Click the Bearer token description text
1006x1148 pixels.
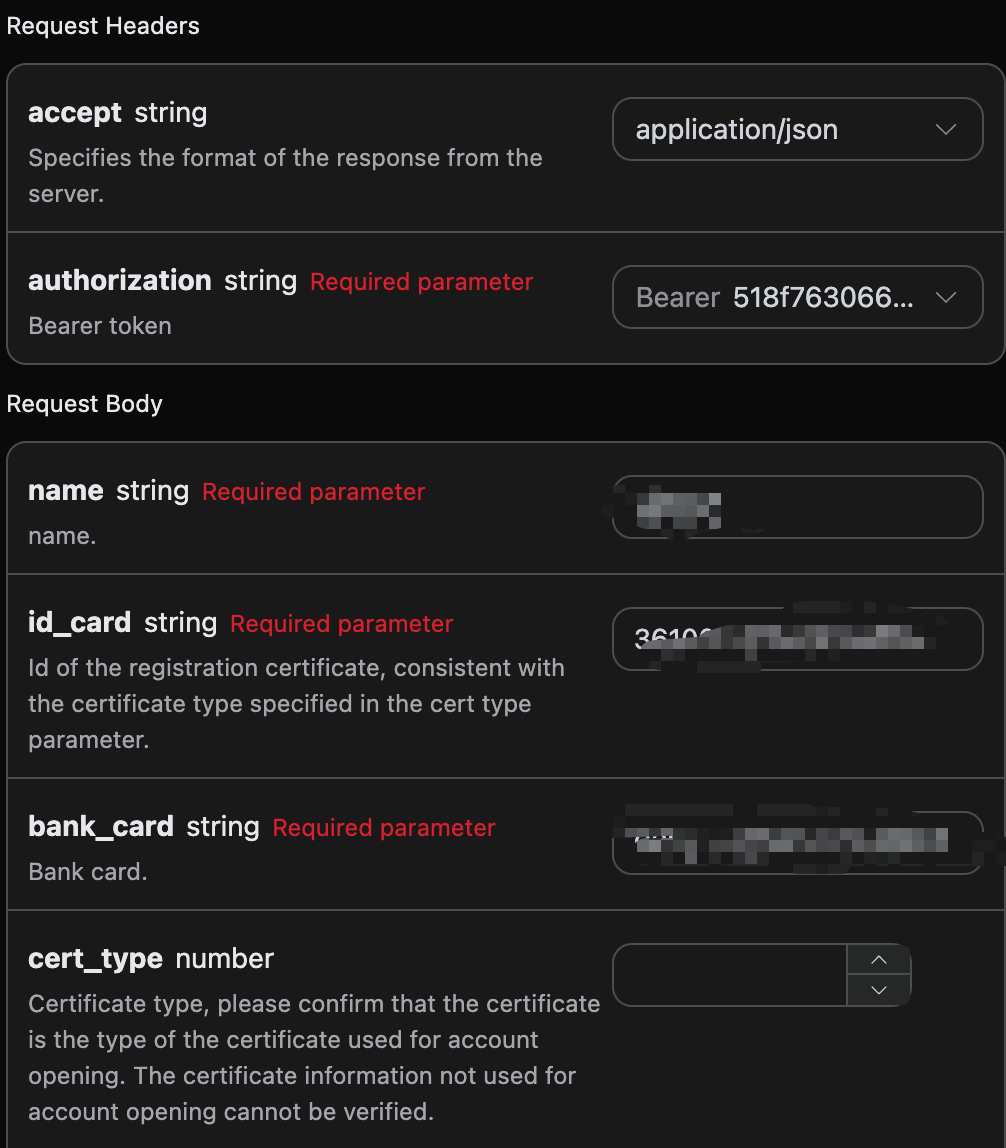click(x=100, y=326)
